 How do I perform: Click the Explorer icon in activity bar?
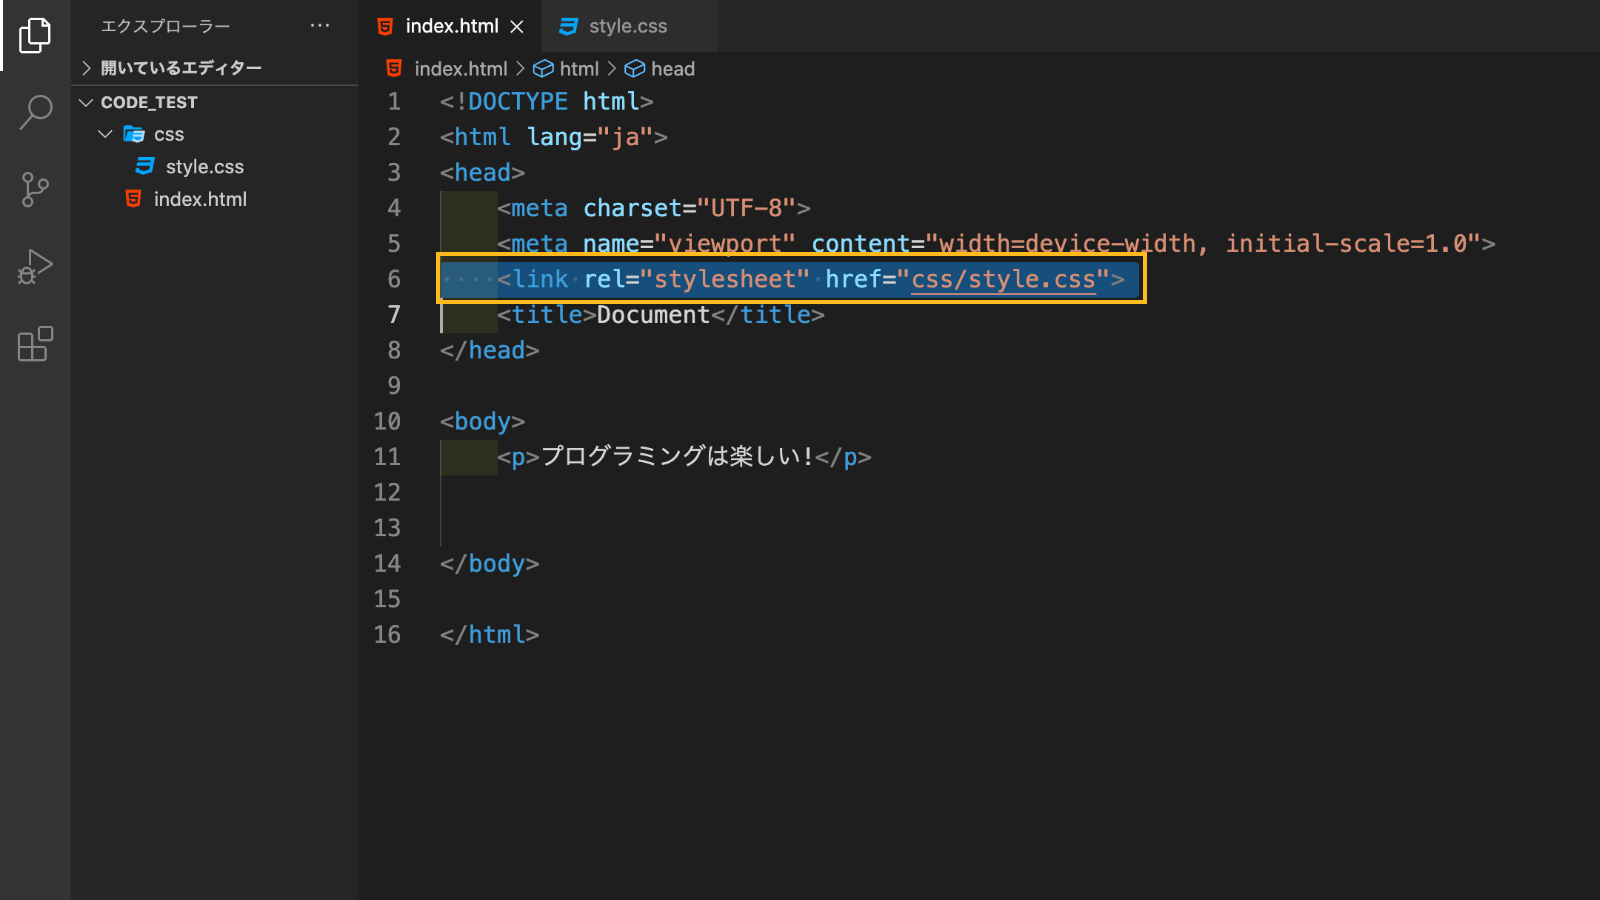point(36,35)
